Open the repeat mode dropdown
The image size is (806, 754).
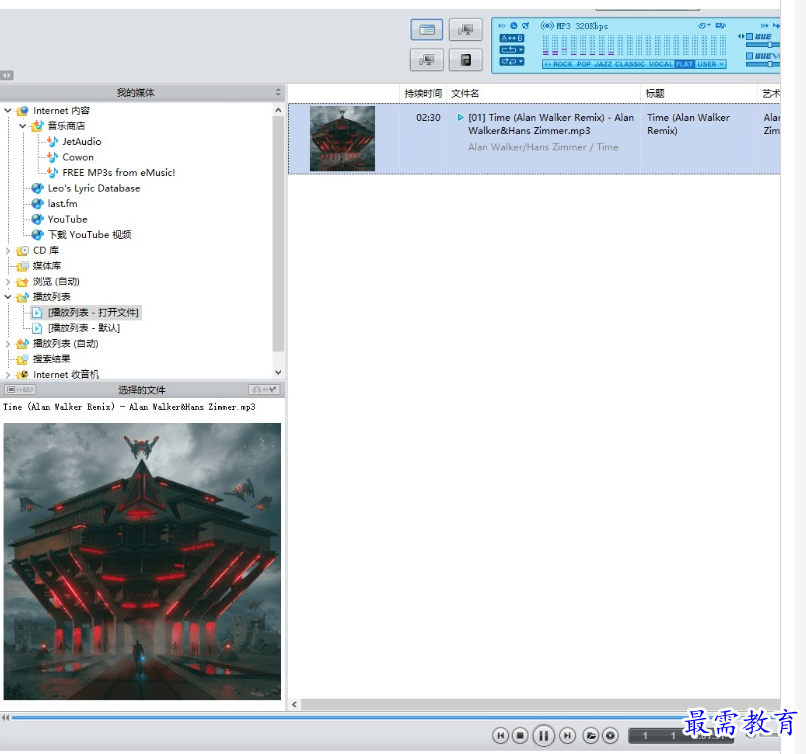[511, 50]
